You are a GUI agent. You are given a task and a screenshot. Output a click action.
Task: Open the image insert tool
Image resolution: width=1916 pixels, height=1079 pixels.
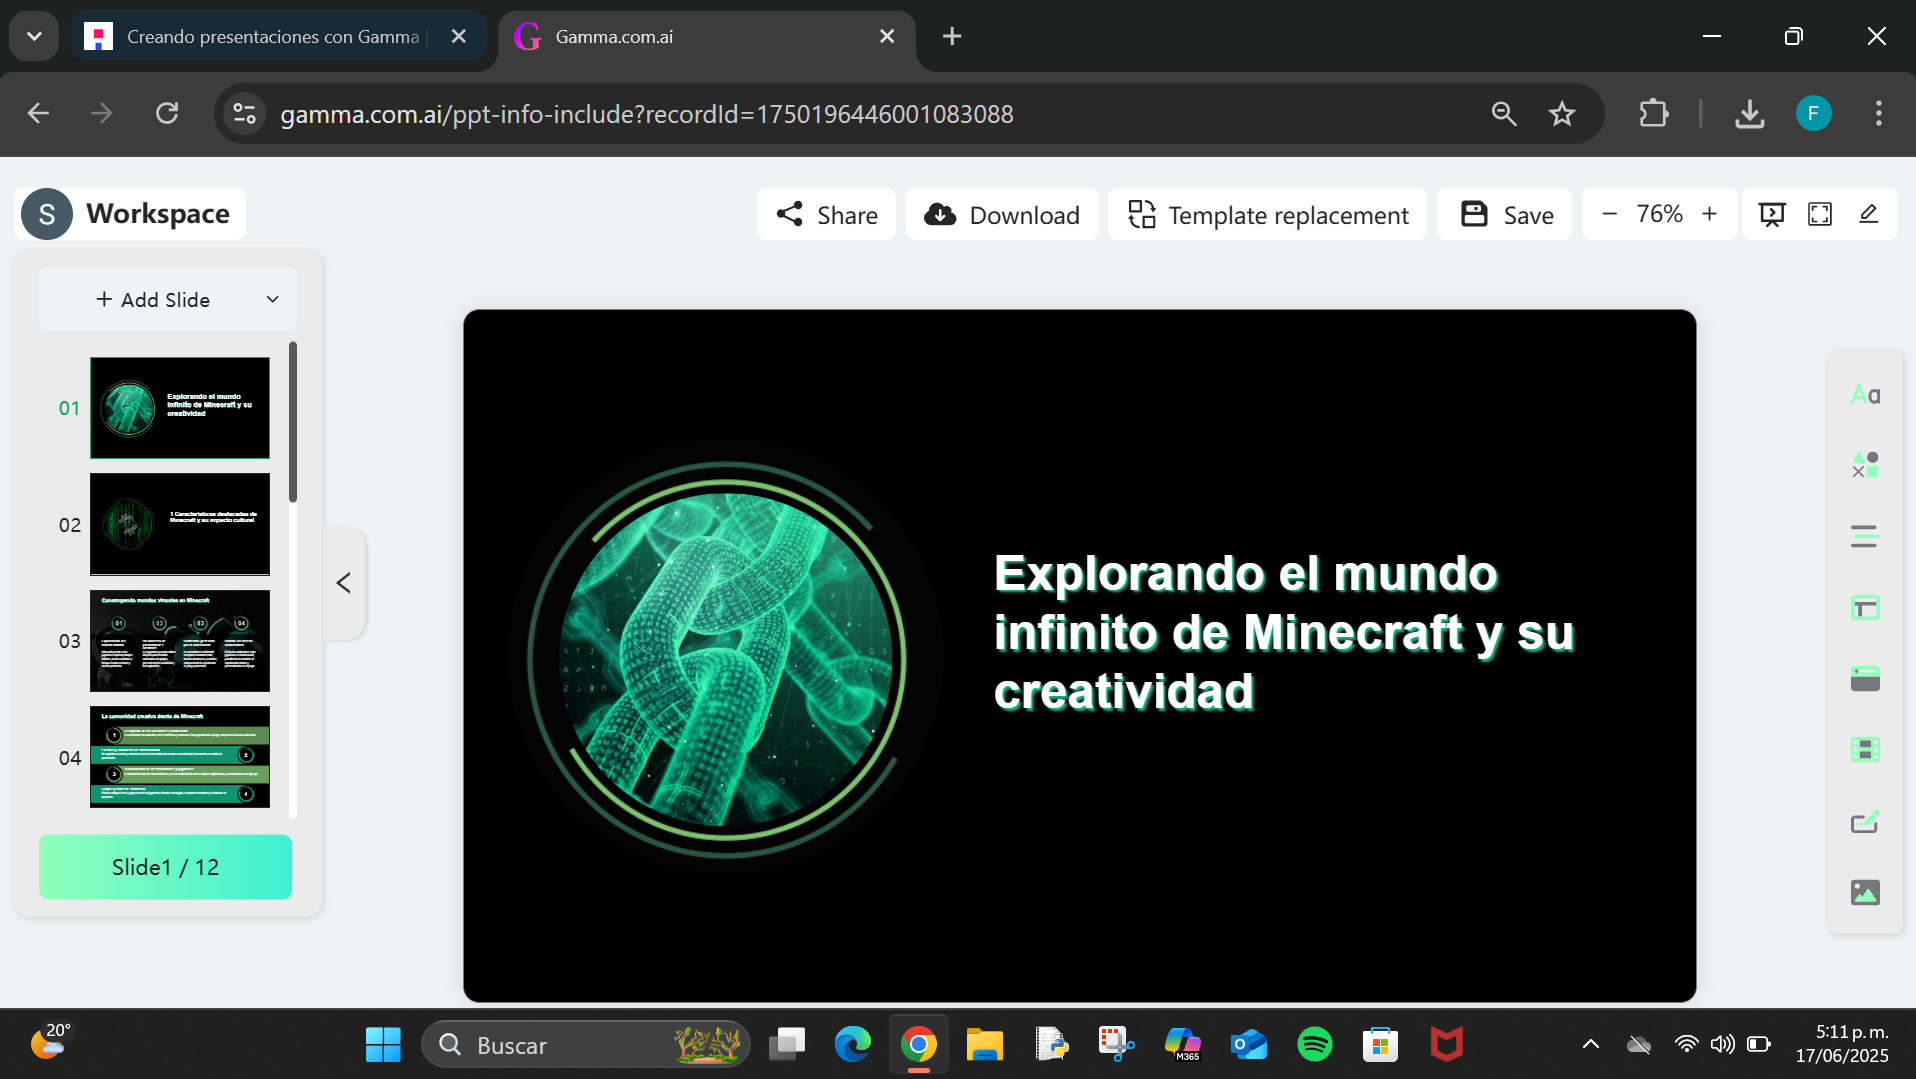pyautogui.click(x=1865, y=892)
